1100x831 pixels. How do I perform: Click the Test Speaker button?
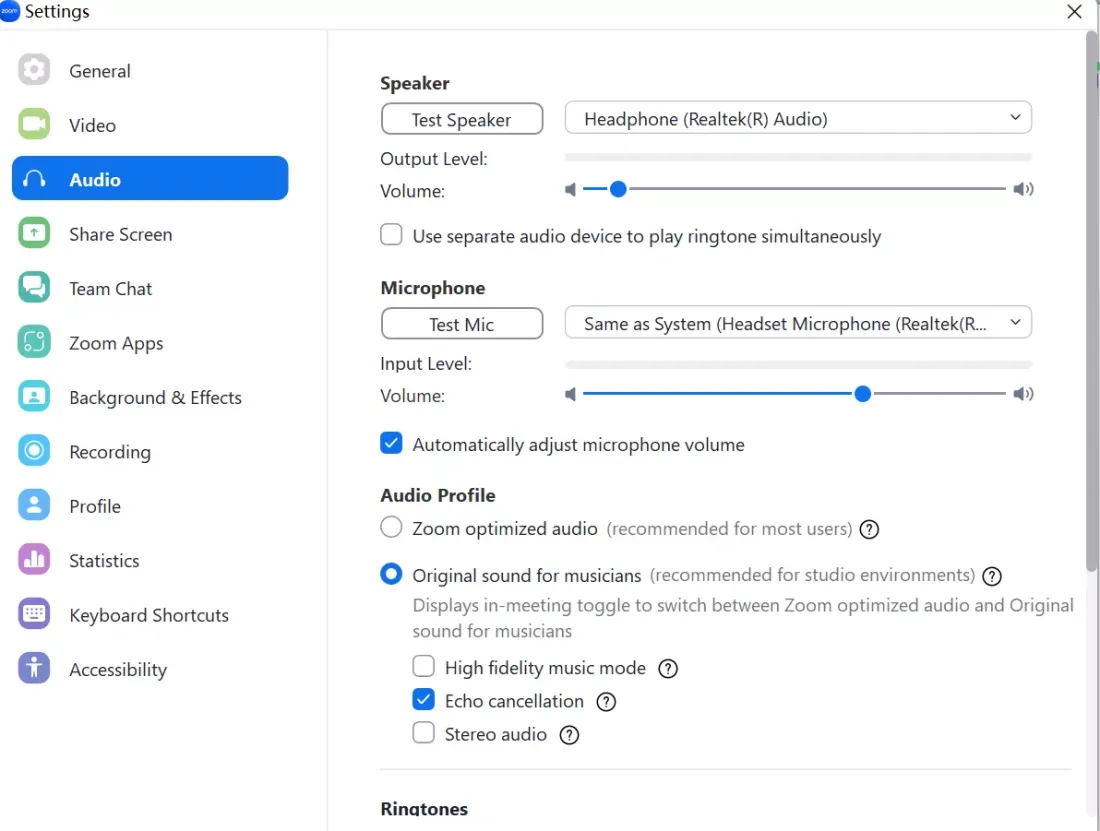click(462, 119)
